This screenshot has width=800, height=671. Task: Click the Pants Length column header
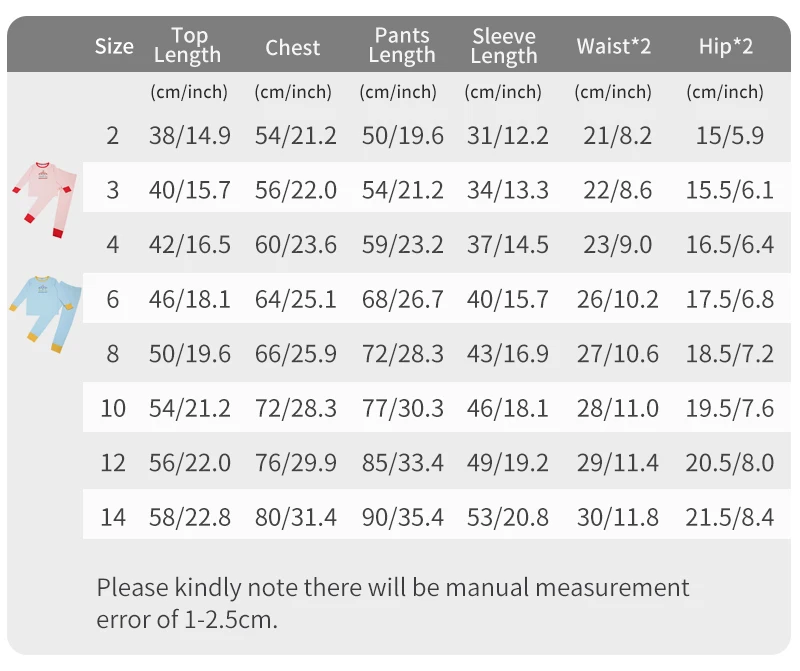(x=402, y=45)
